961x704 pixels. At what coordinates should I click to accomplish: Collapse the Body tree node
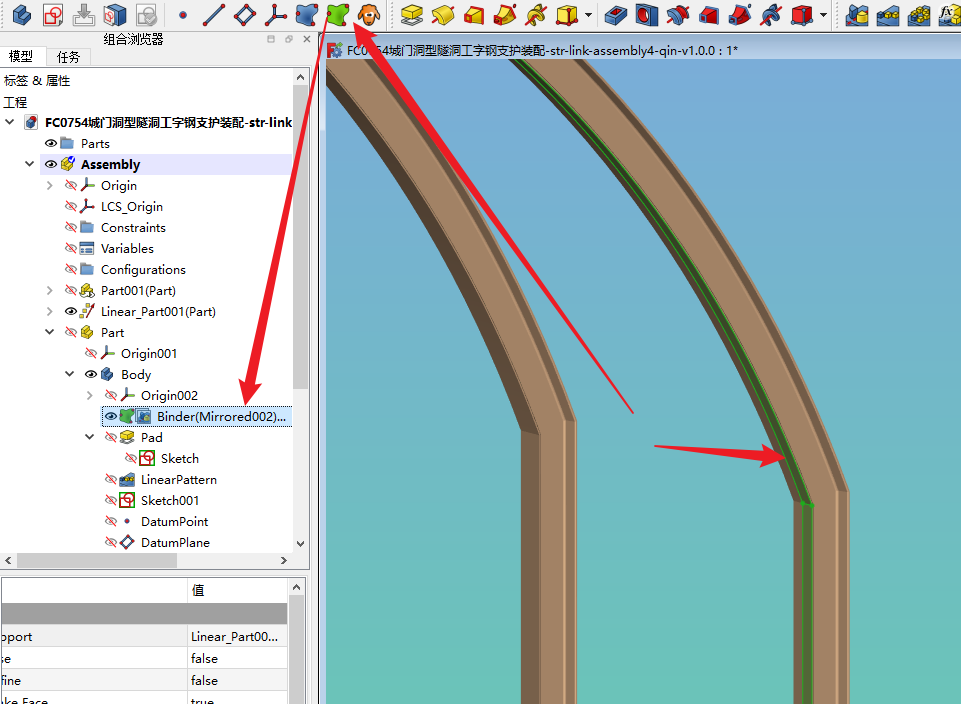(x=70, y=375)
